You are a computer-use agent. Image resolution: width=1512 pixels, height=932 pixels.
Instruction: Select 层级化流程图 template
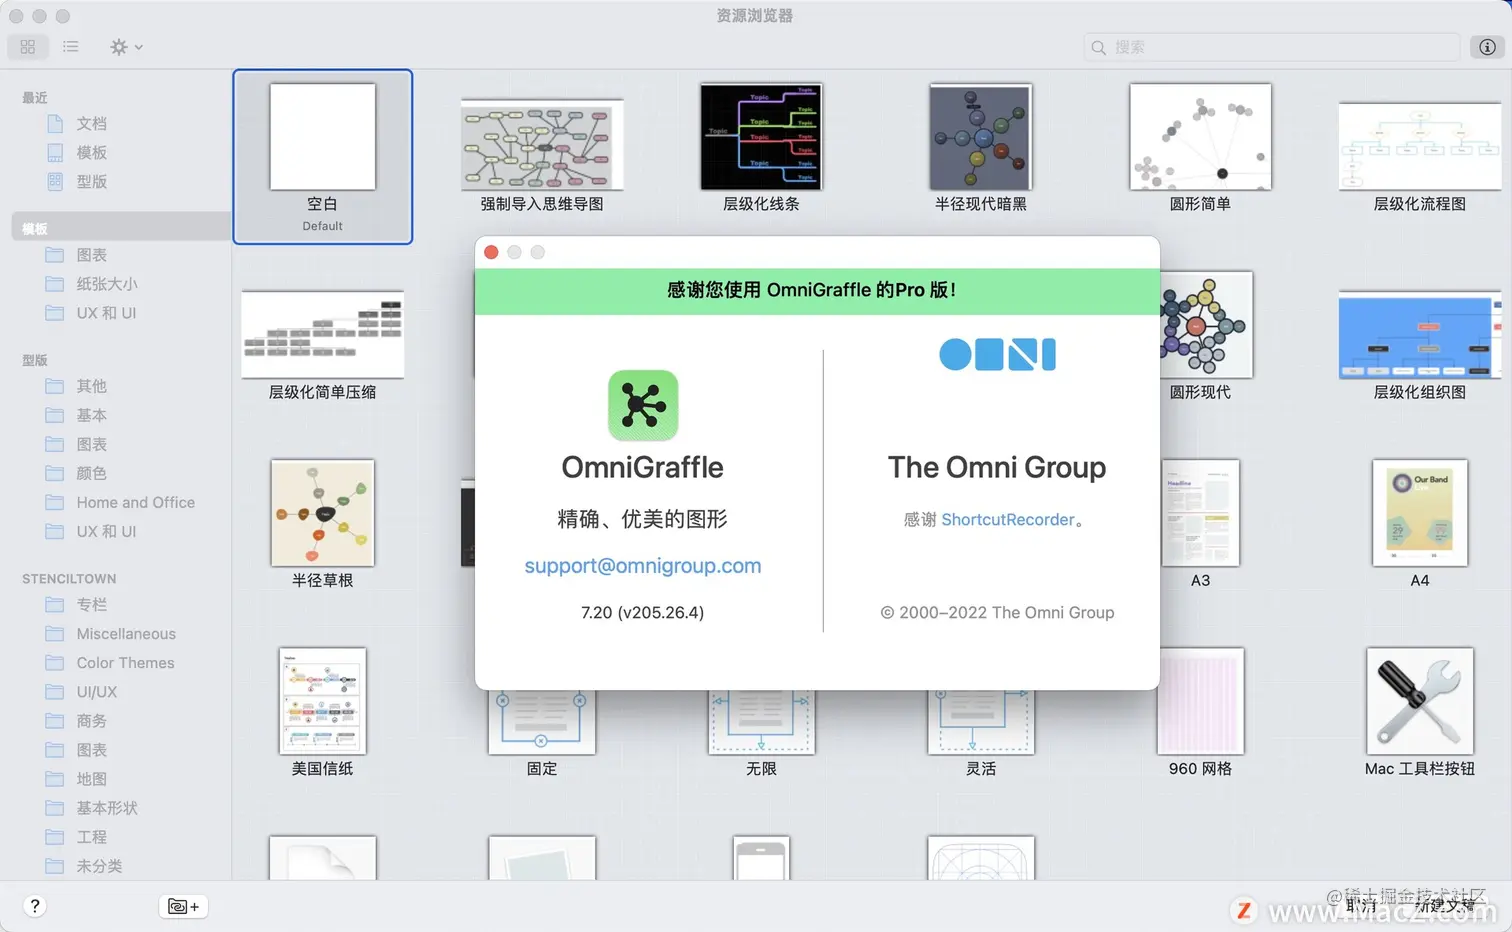point(1419,146)
